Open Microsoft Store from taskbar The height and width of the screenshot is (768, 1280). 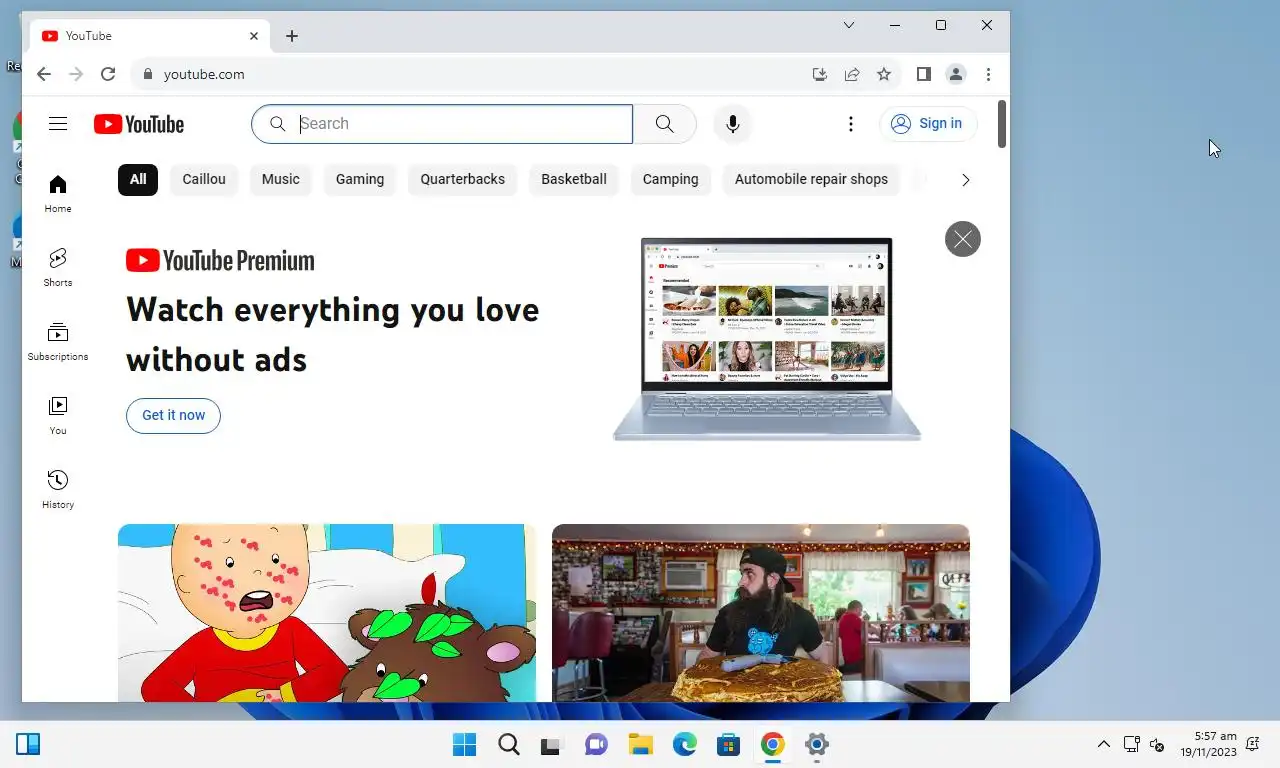(x=728, y=744)
